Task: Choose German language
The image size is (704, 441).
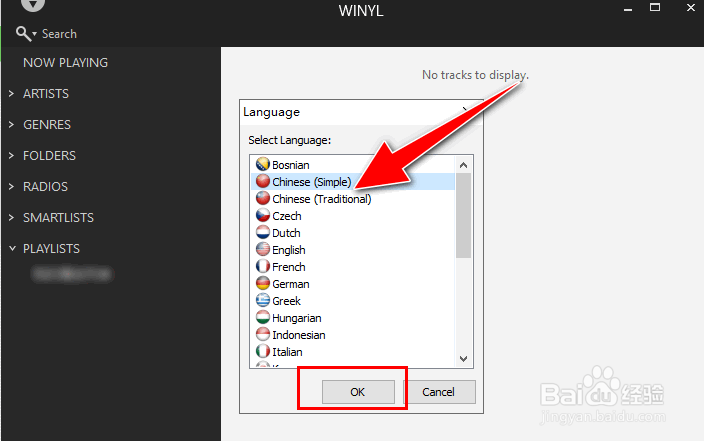Action: point(353,284)
